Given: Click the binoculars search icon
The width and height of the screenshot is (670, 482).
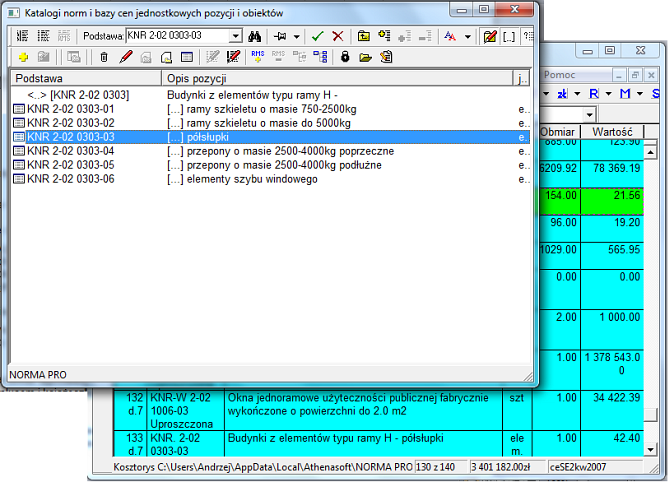Looking at the screenshot, I should (x=255, y=36).
